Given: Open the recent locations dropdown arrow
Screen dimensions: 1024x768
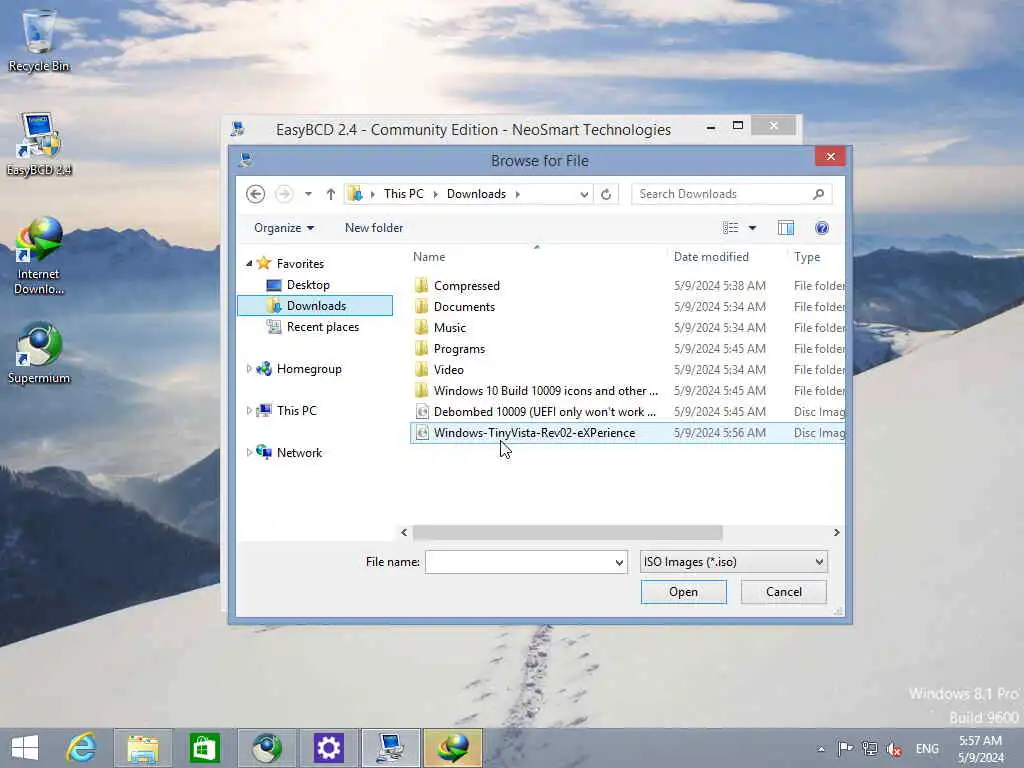Looking at the screenshot, I should tap(308, 194).
